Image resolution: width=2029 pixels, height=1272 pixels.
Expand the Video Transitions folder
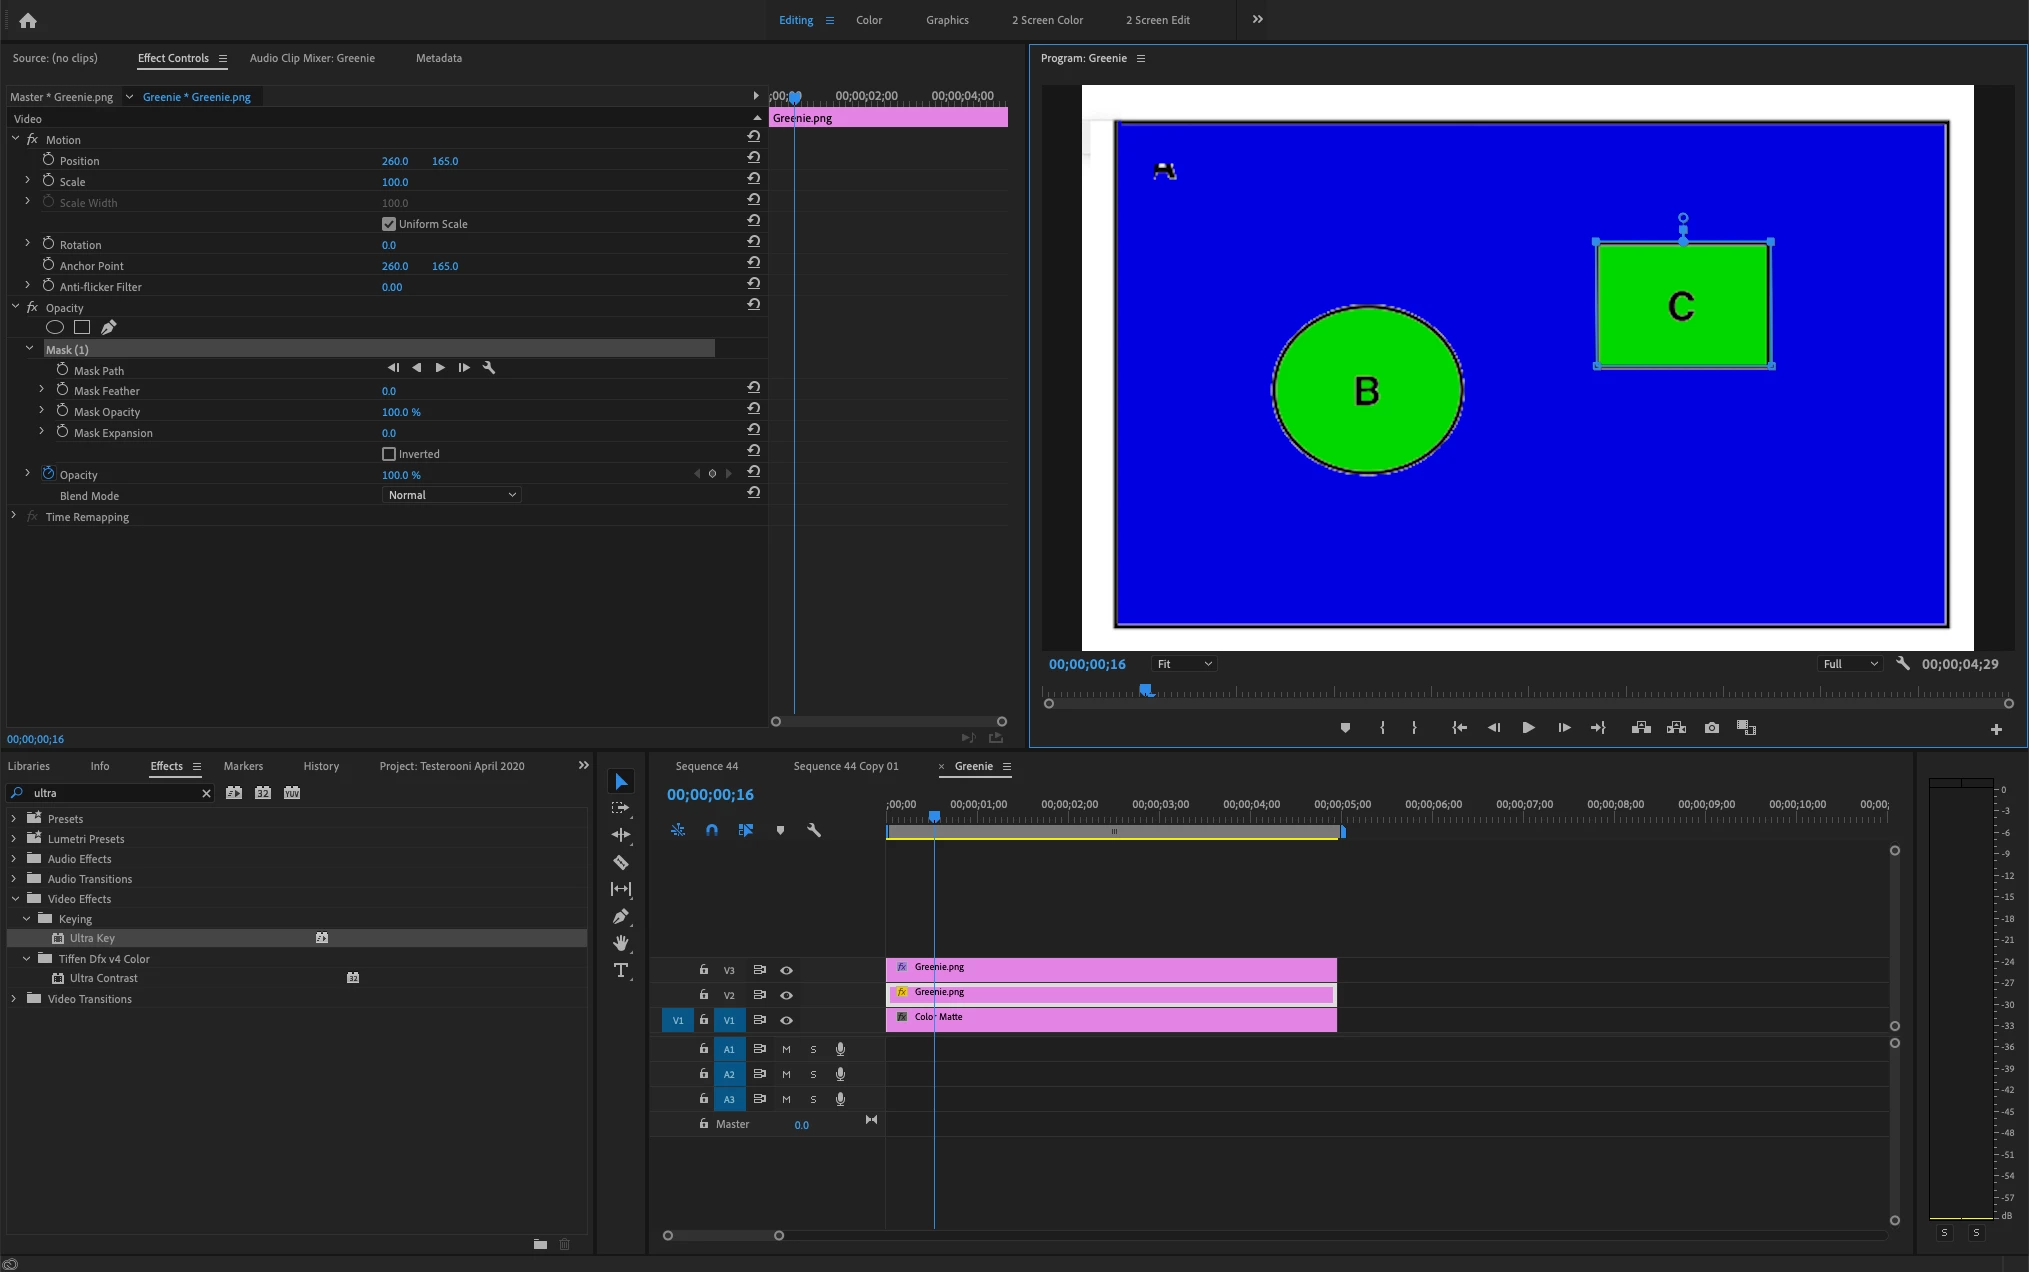click(x=14, y=999)
